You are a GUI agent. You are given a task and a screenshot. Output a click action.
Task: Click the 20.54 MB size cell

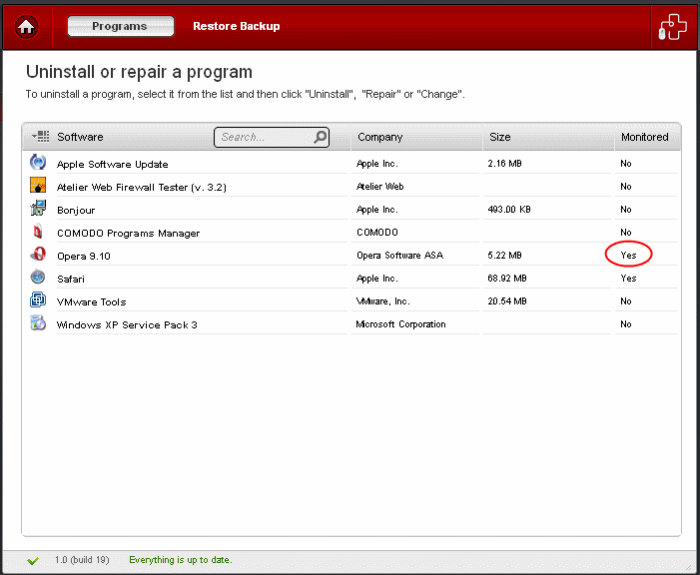(507, 301)
